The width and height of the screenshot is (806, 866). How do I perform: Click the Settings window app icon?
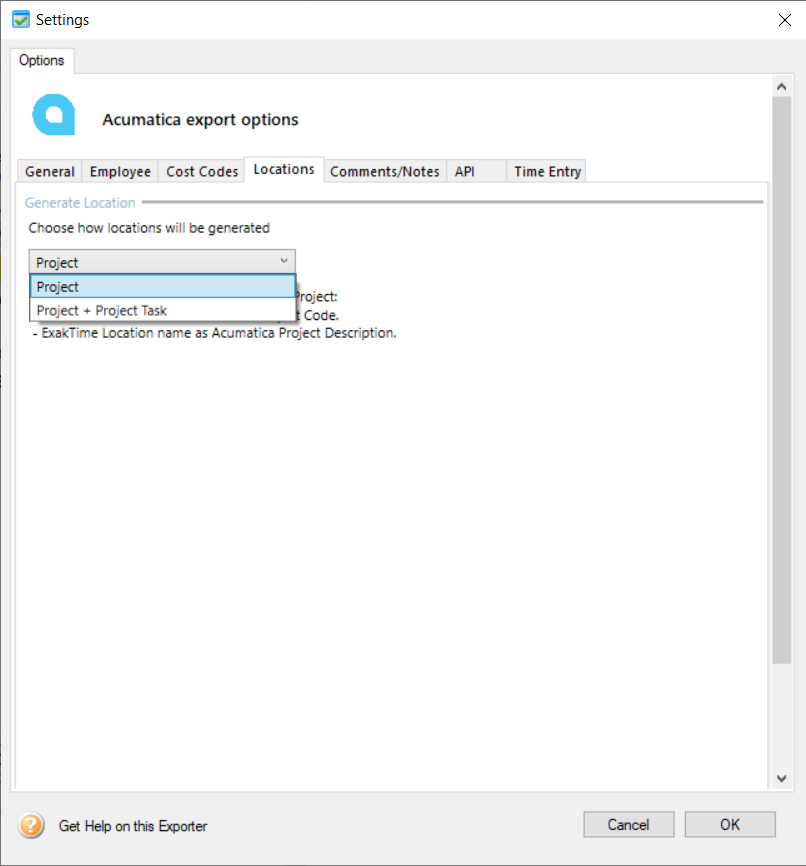point(21,20)
